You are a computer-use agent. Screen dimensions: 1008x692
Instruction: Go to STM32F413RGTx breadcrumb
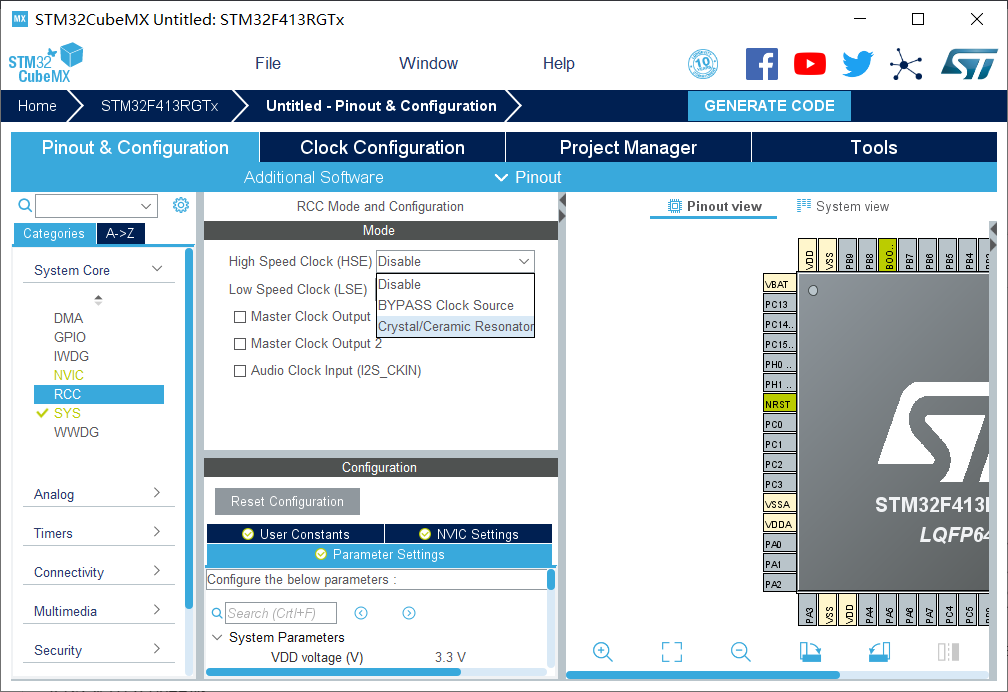(159, 105)
